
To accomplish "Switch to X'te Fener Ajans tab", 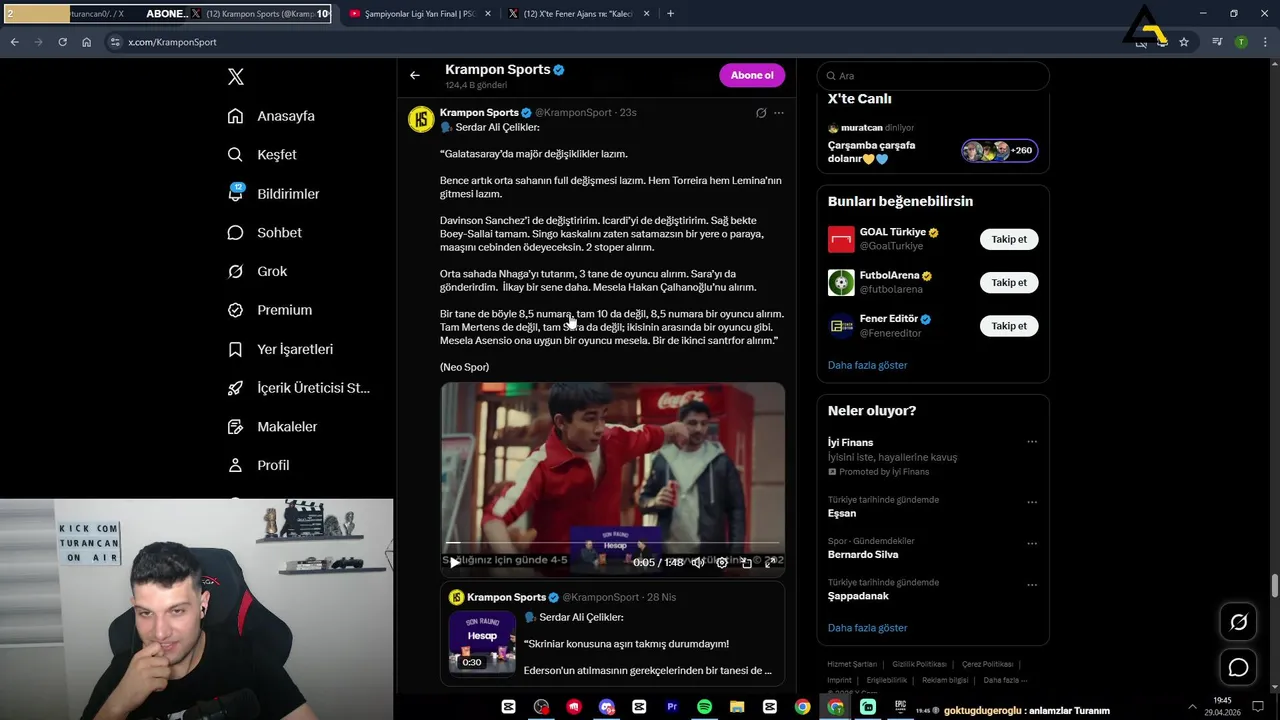I will (578, 14).
